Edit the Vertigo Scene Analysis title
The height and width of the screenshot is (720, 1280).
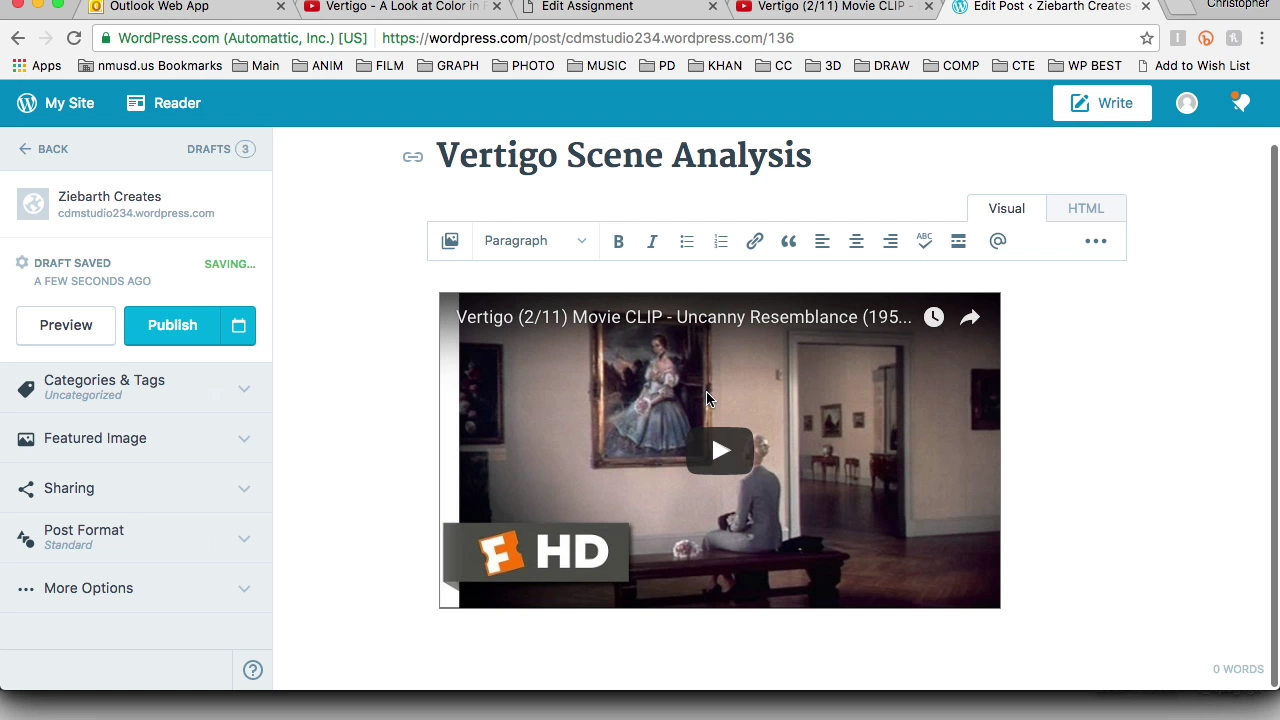point(624,156)
